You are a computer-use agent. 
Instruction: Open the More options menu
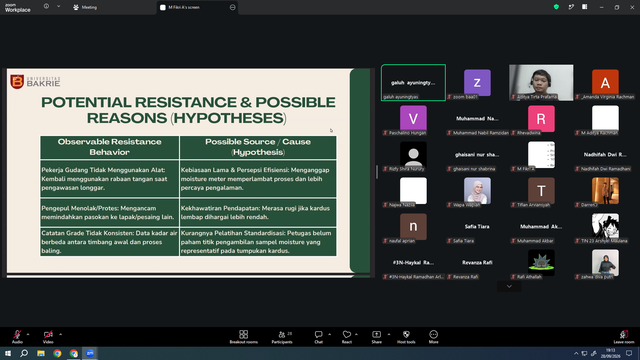[433, 337]
